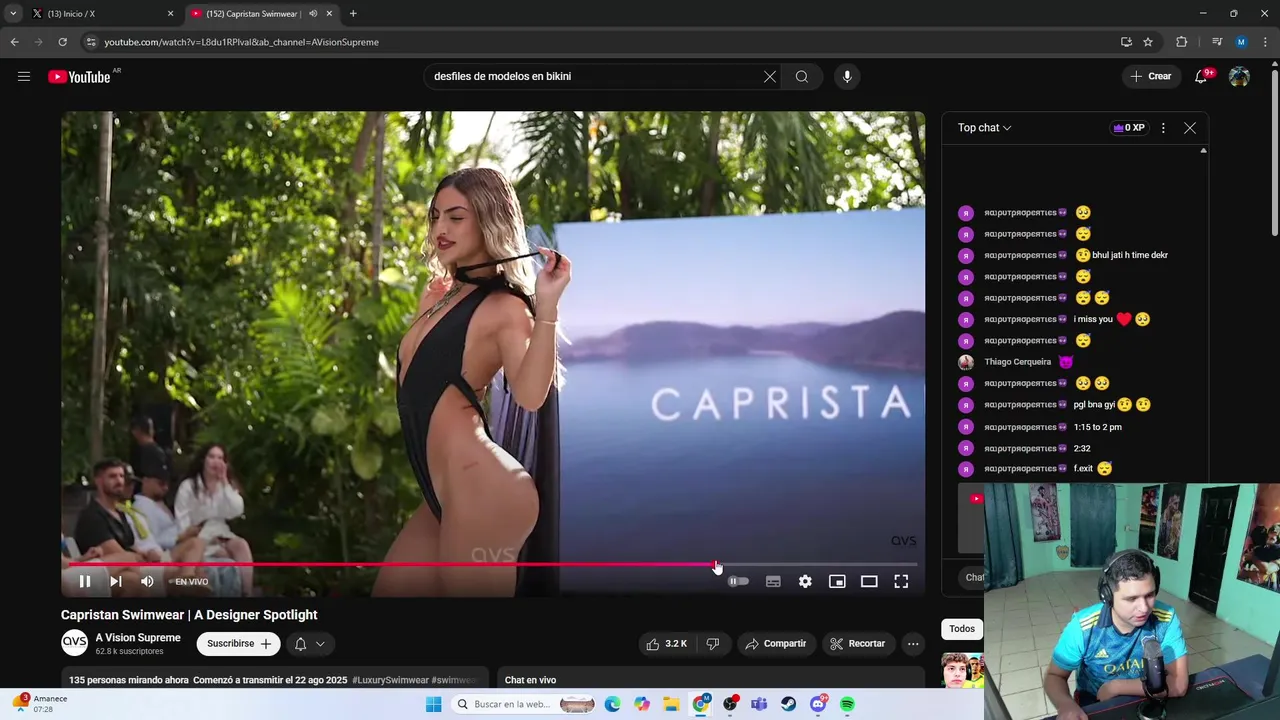
Task: Open a new browser tab
Action: coord(353,14)
